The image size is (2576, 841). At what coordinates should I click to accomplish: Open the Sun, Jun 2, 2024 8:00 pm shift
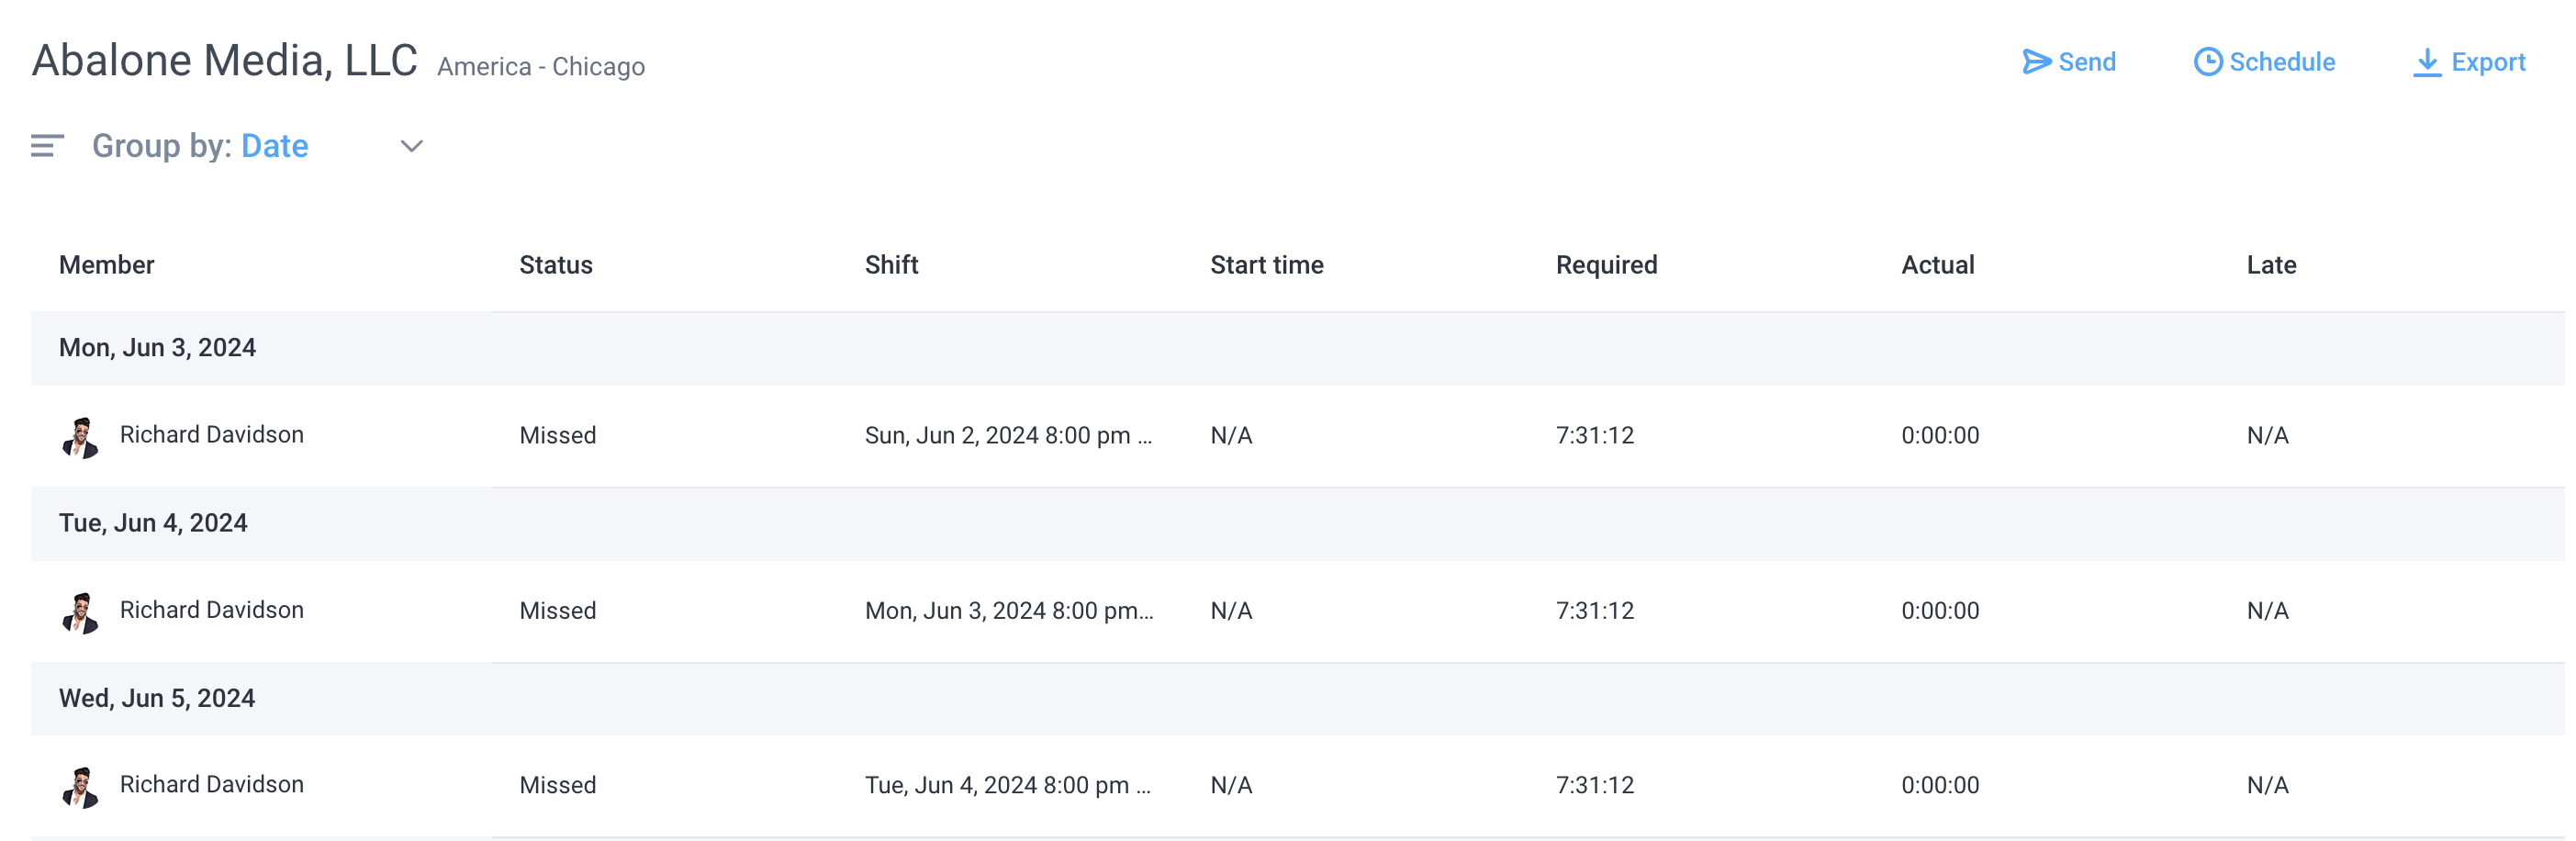coord(1008,435)
